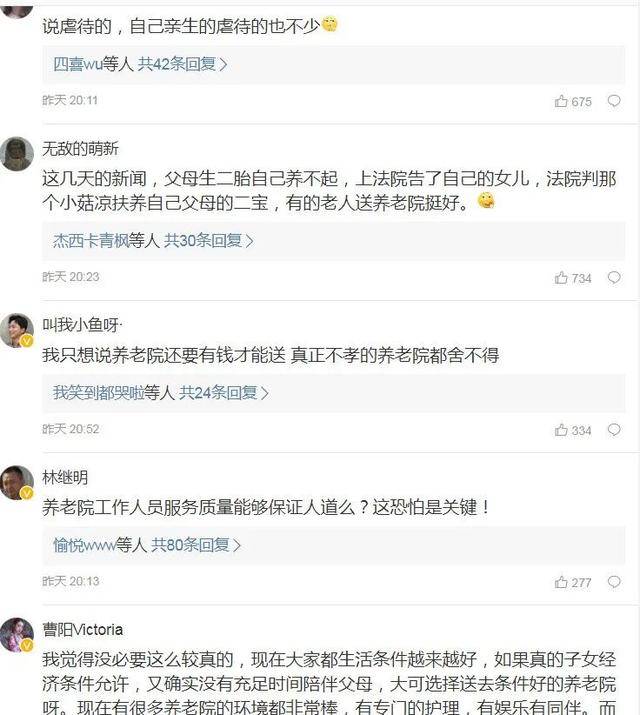This screenshot has width=640, height=715.
Task: Click timestamp 昨天 20:23
Action: pos(70,277)
